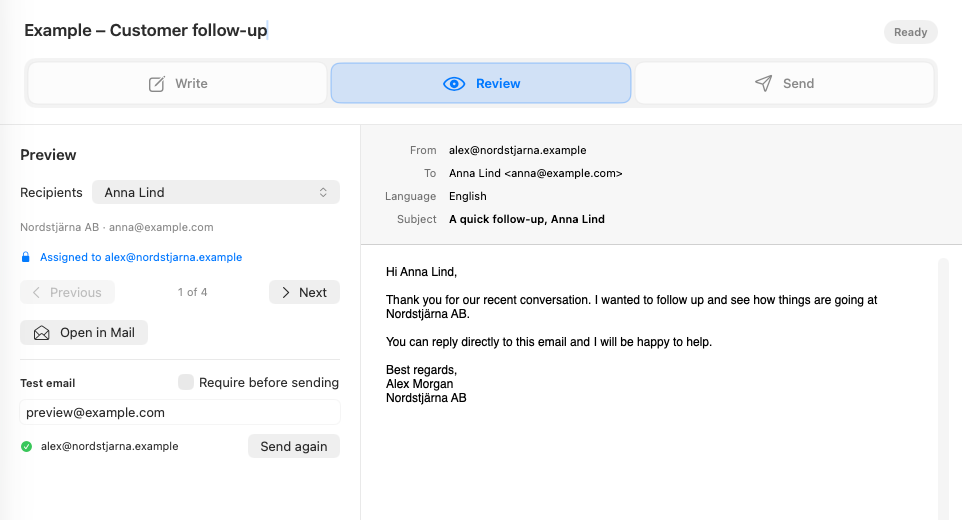
Task: Click the Language value English
Action: 468,196
